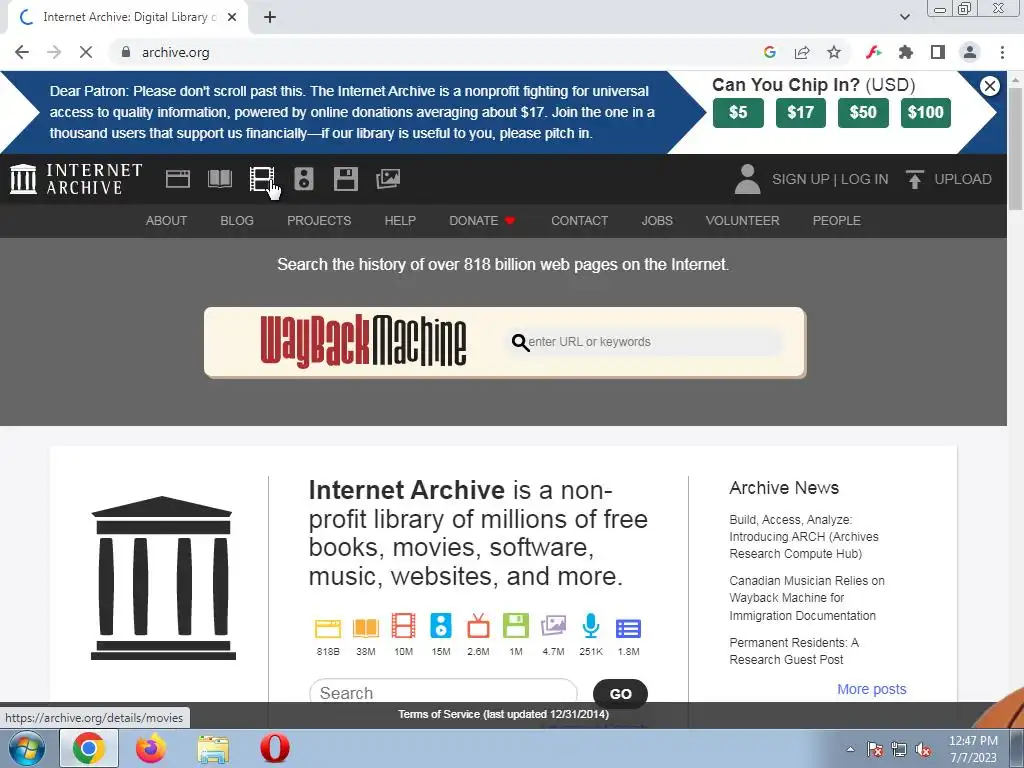The image size is (1024, 768).
Task: Open the JOBS menu item
Action: coord(657,221)
